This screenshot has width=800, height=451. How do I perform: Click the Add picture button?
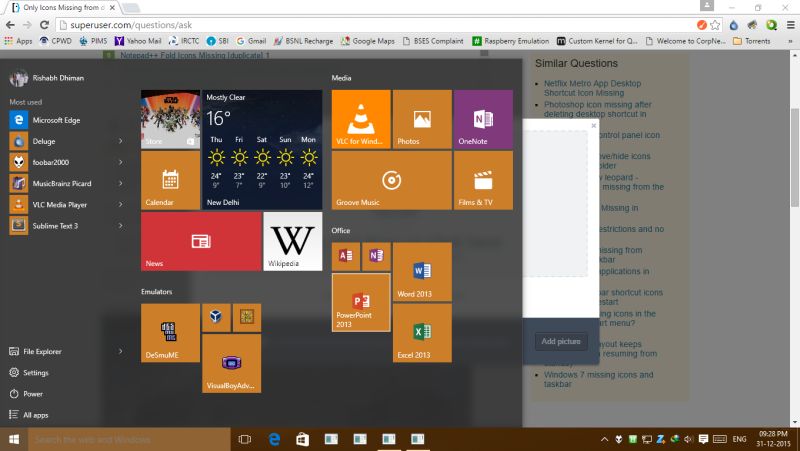click(x=561, y=341)
